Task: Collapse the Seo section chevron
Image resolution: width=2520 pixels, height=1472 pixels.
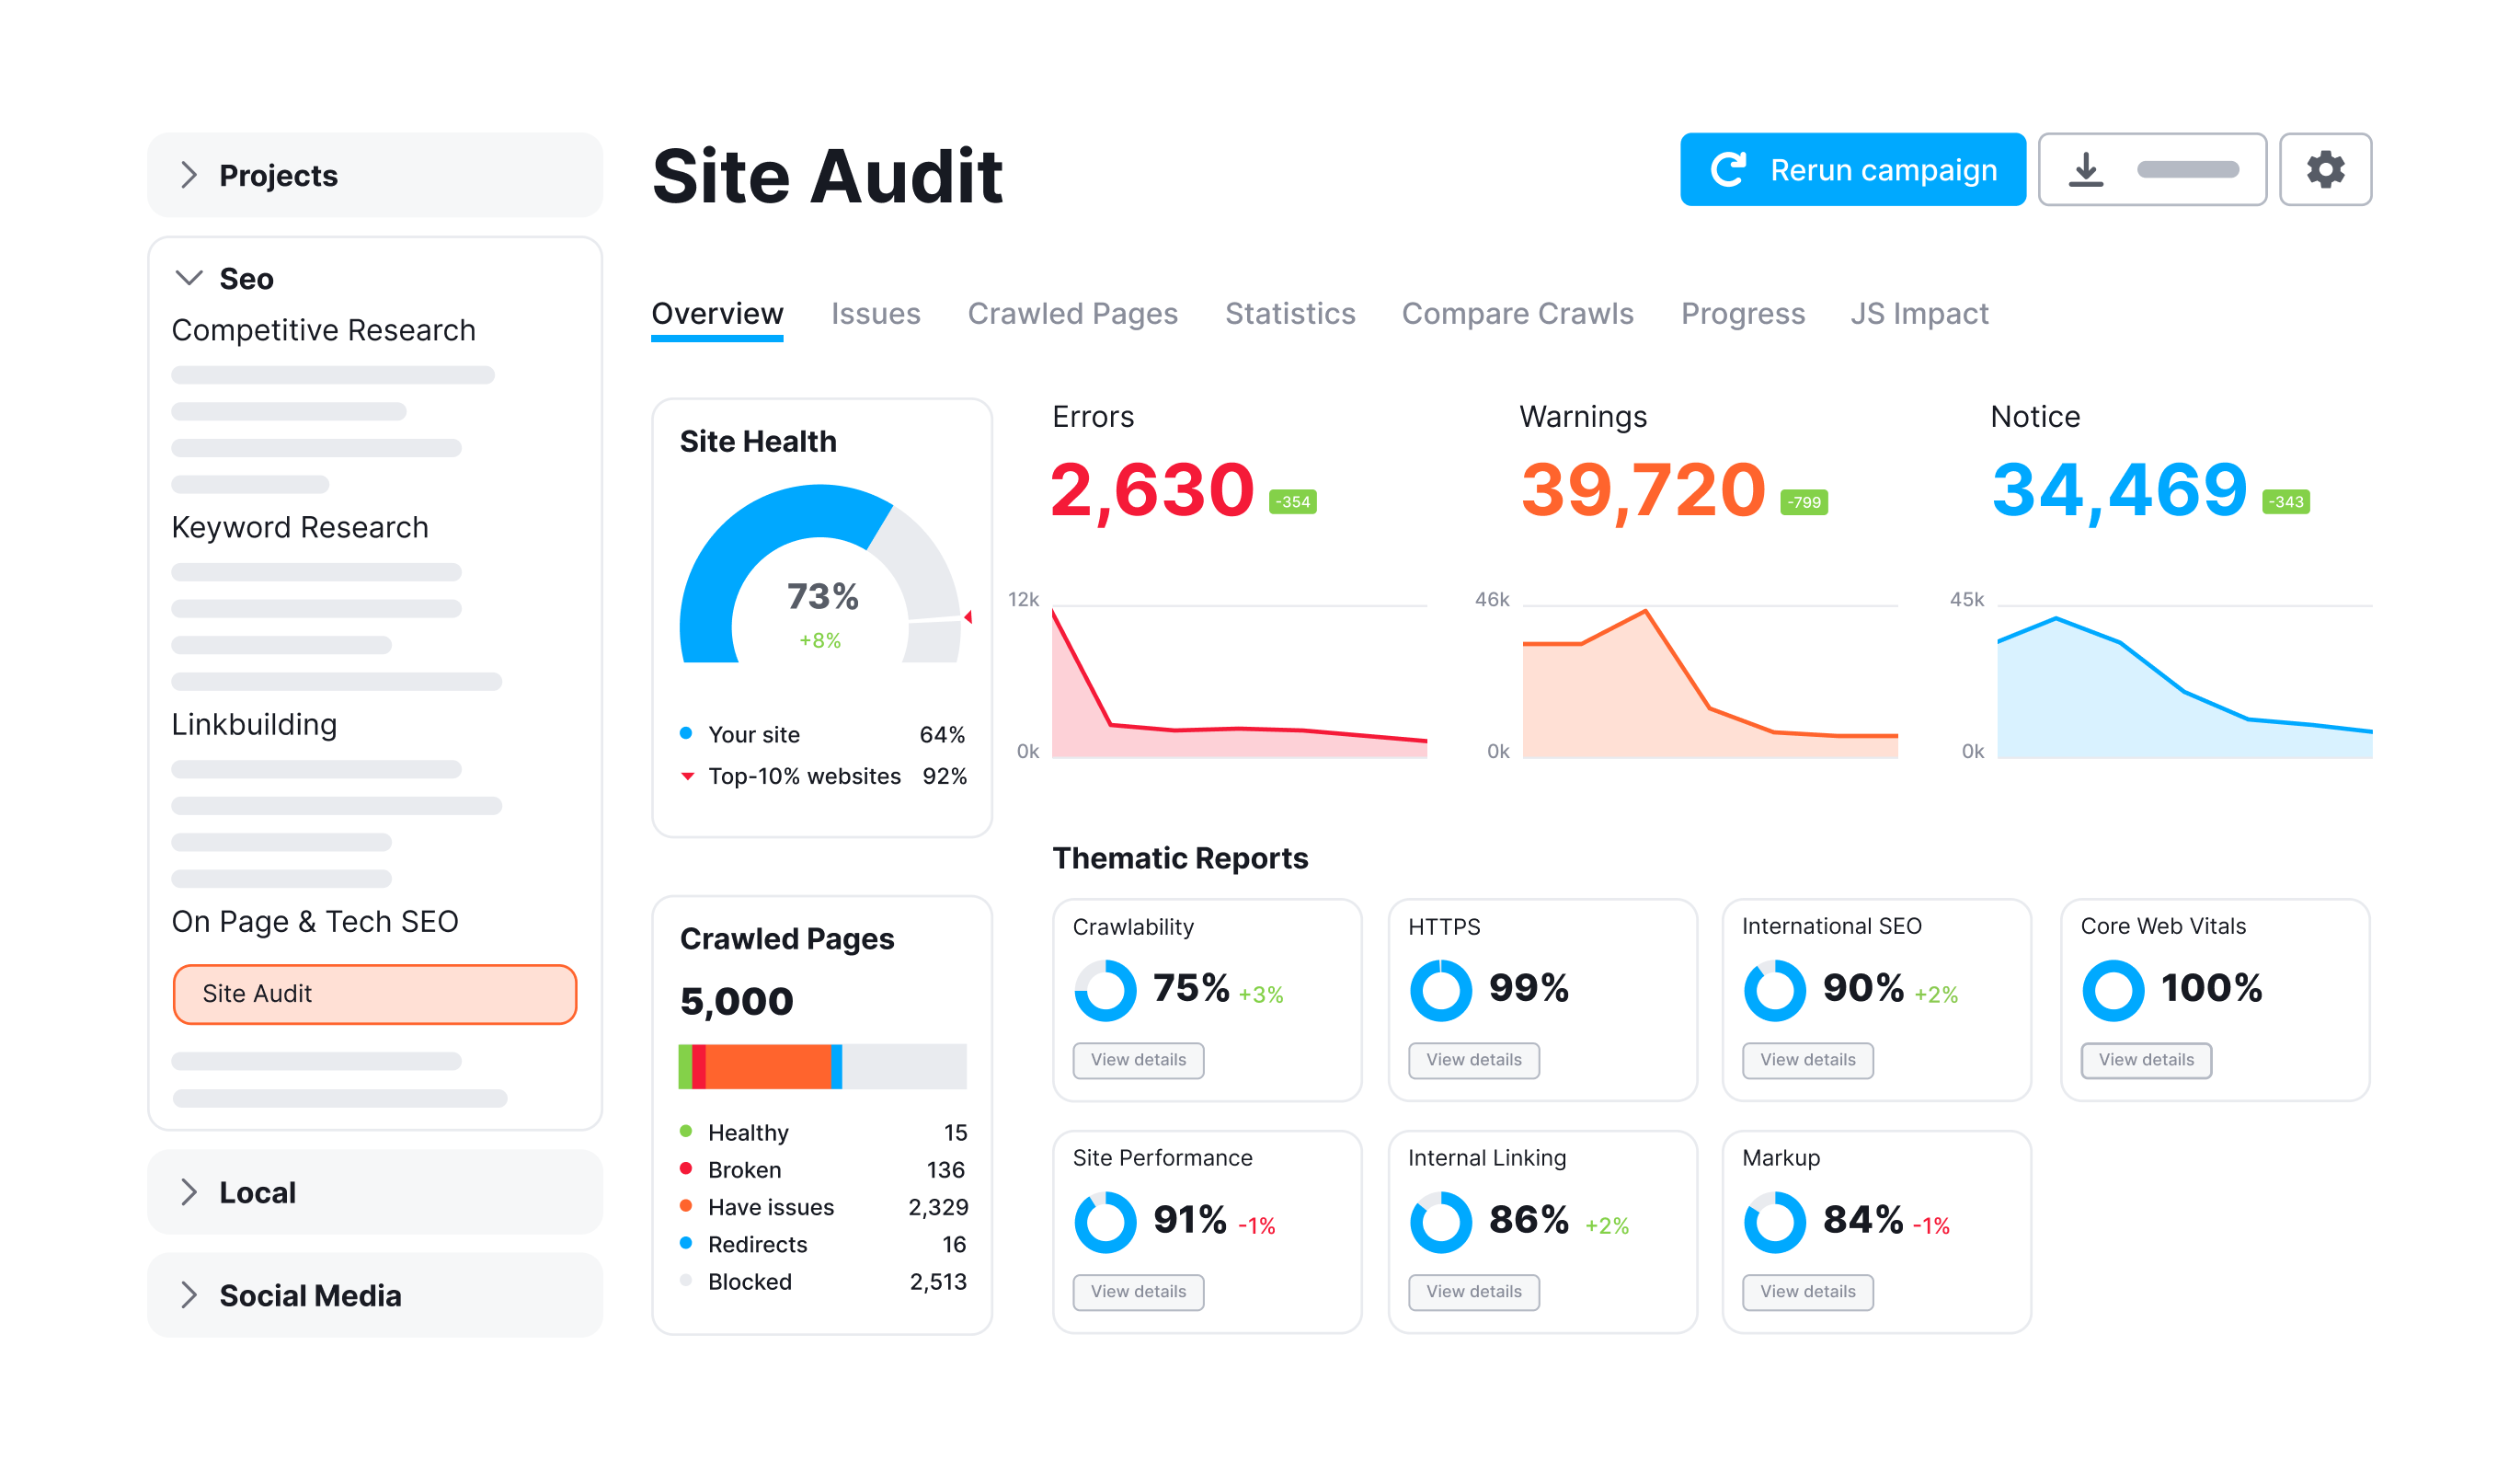Action: tap(189, 278)
